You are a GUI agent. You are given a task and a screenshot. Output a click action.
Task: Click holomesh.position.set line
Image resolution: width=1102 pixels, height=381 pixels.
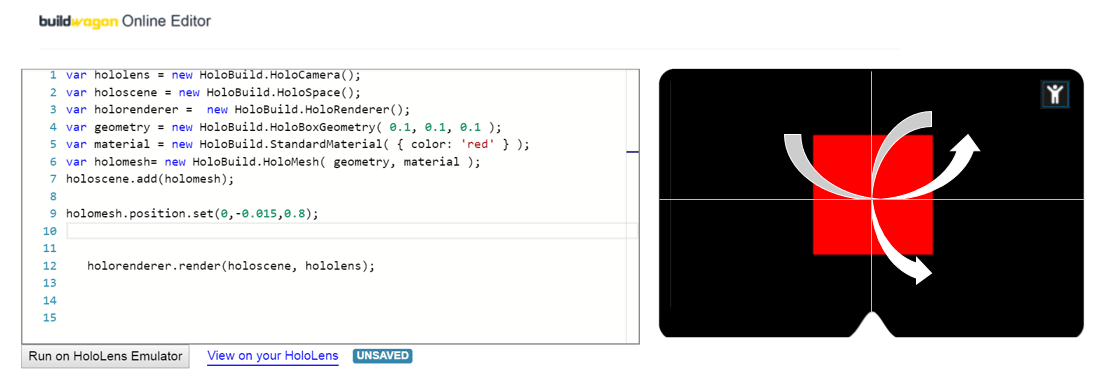[192, 214]
